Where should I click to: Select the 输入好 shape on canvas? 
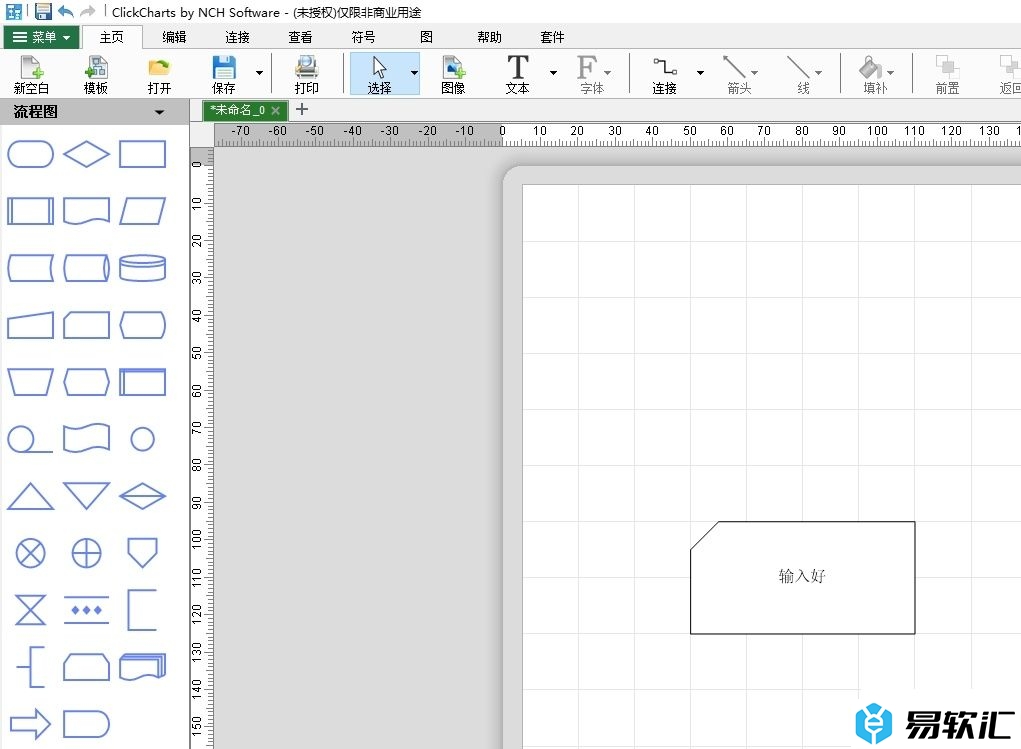[802, 577]
